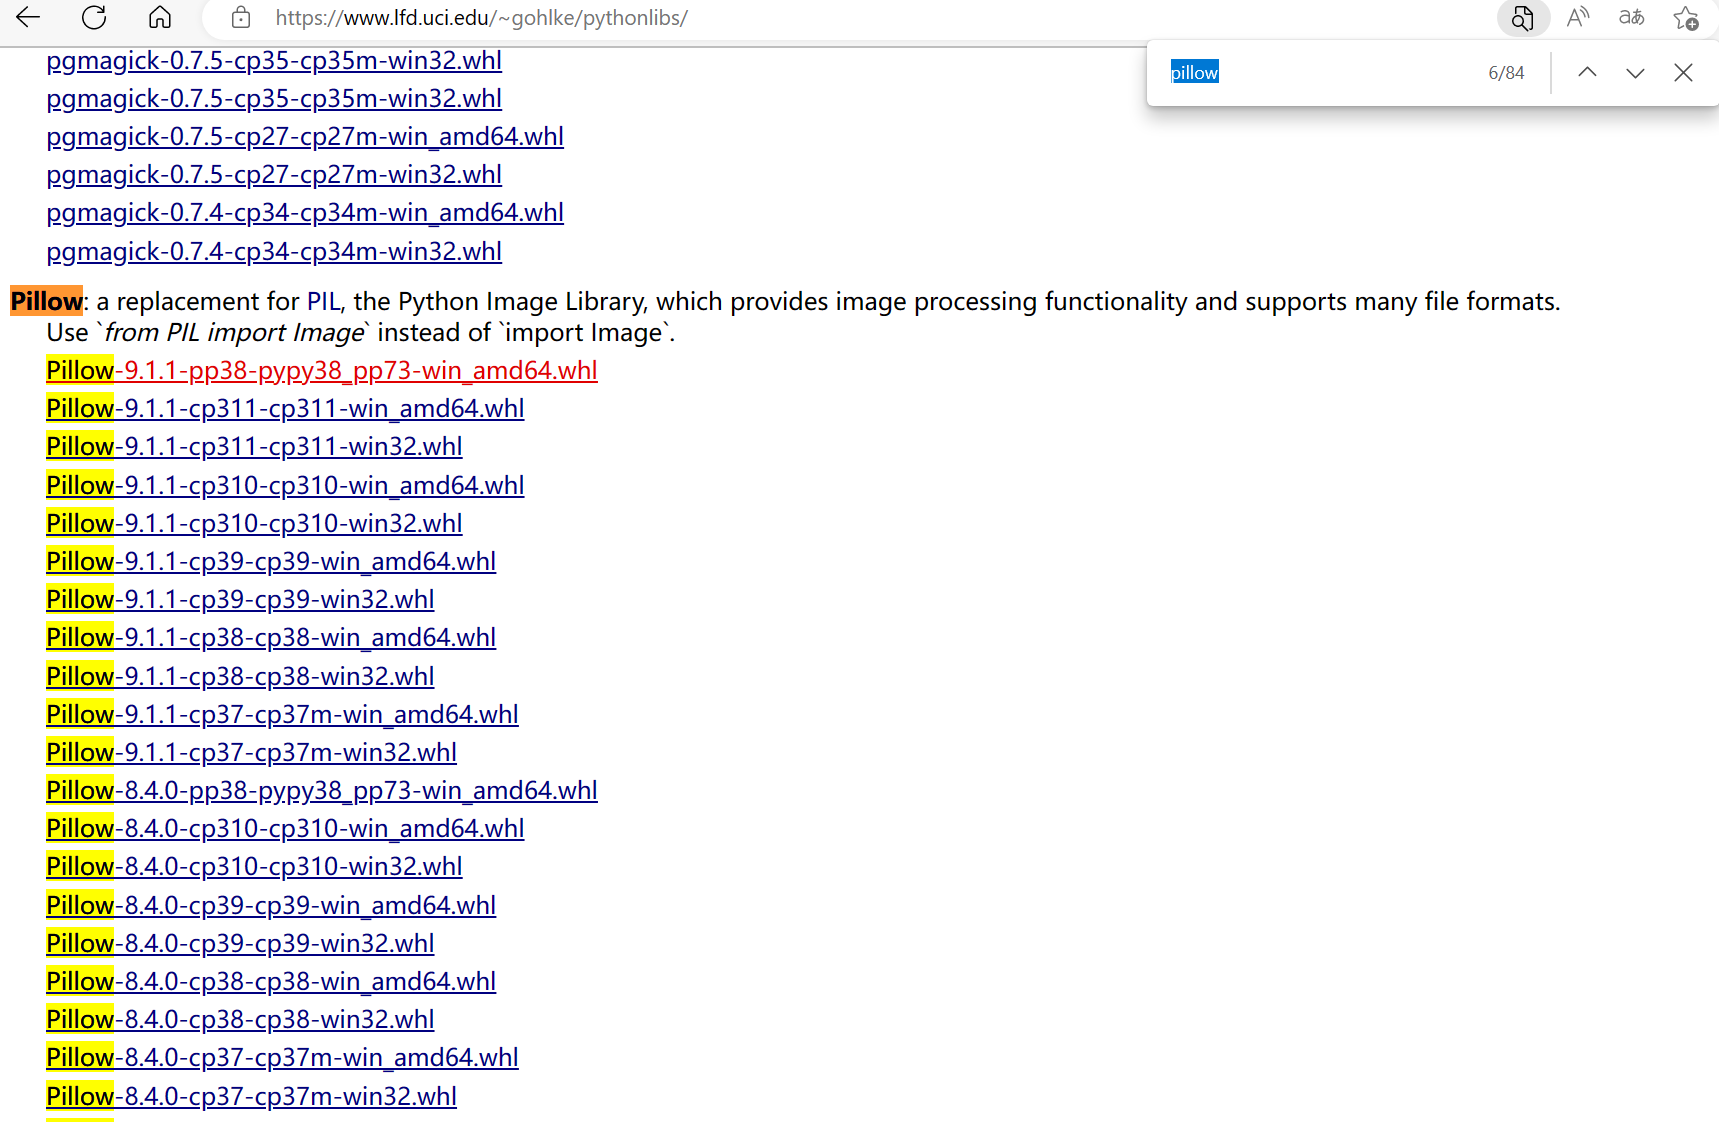Viewport: 1719px width, 1122px height.
Task: Open the red Pillow-9.1.1-pp38-pypy38_pp73 link
Action: click(x=322, y=370)
